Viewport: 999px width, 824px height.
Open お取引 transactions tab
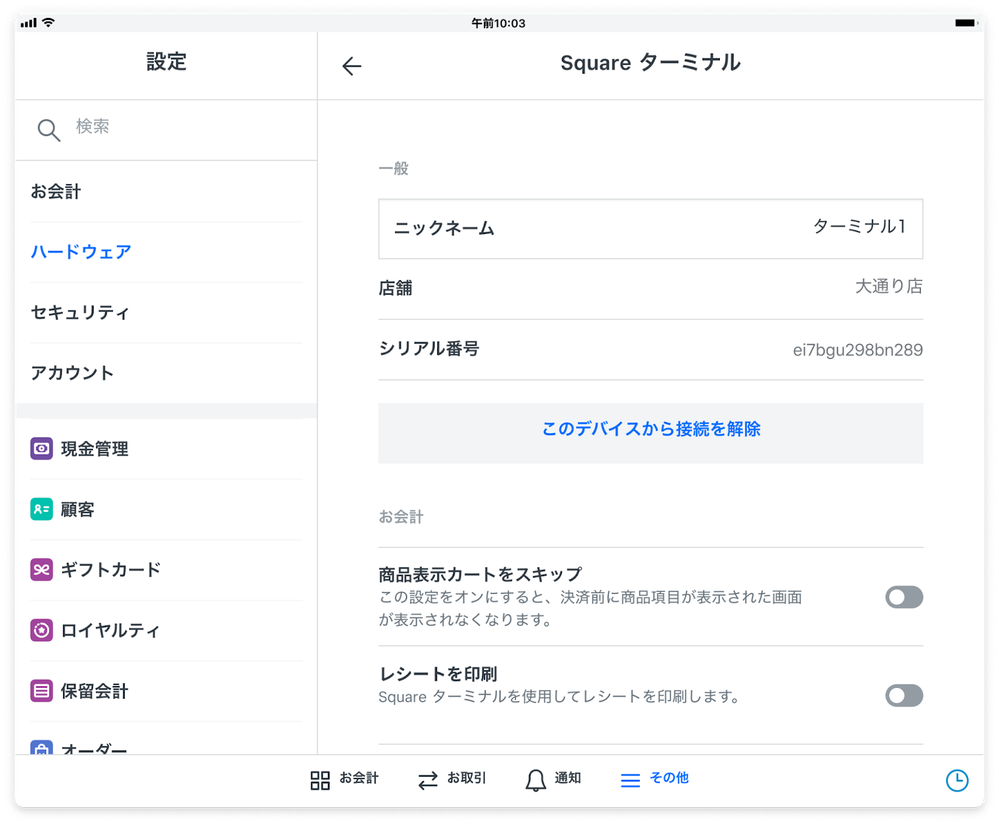click(x=452, y=779)
